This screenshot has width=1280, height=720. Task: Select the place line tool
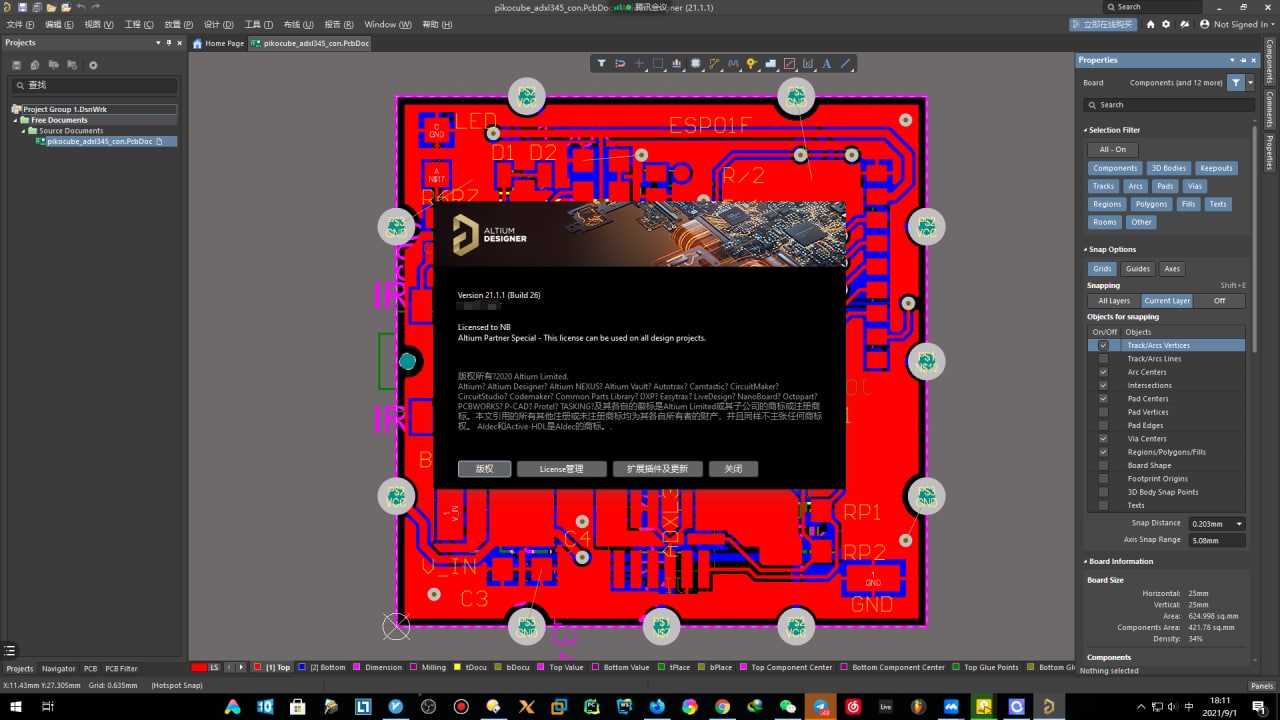point(846,63)
